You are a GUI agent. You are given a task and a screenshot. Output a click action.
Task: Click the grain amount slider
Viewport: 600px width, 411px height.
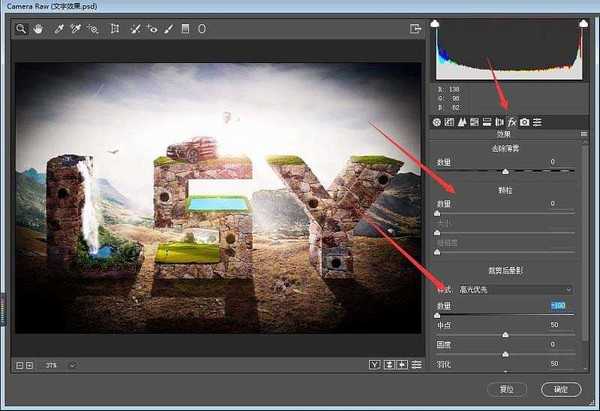click(x=505, y=212)
